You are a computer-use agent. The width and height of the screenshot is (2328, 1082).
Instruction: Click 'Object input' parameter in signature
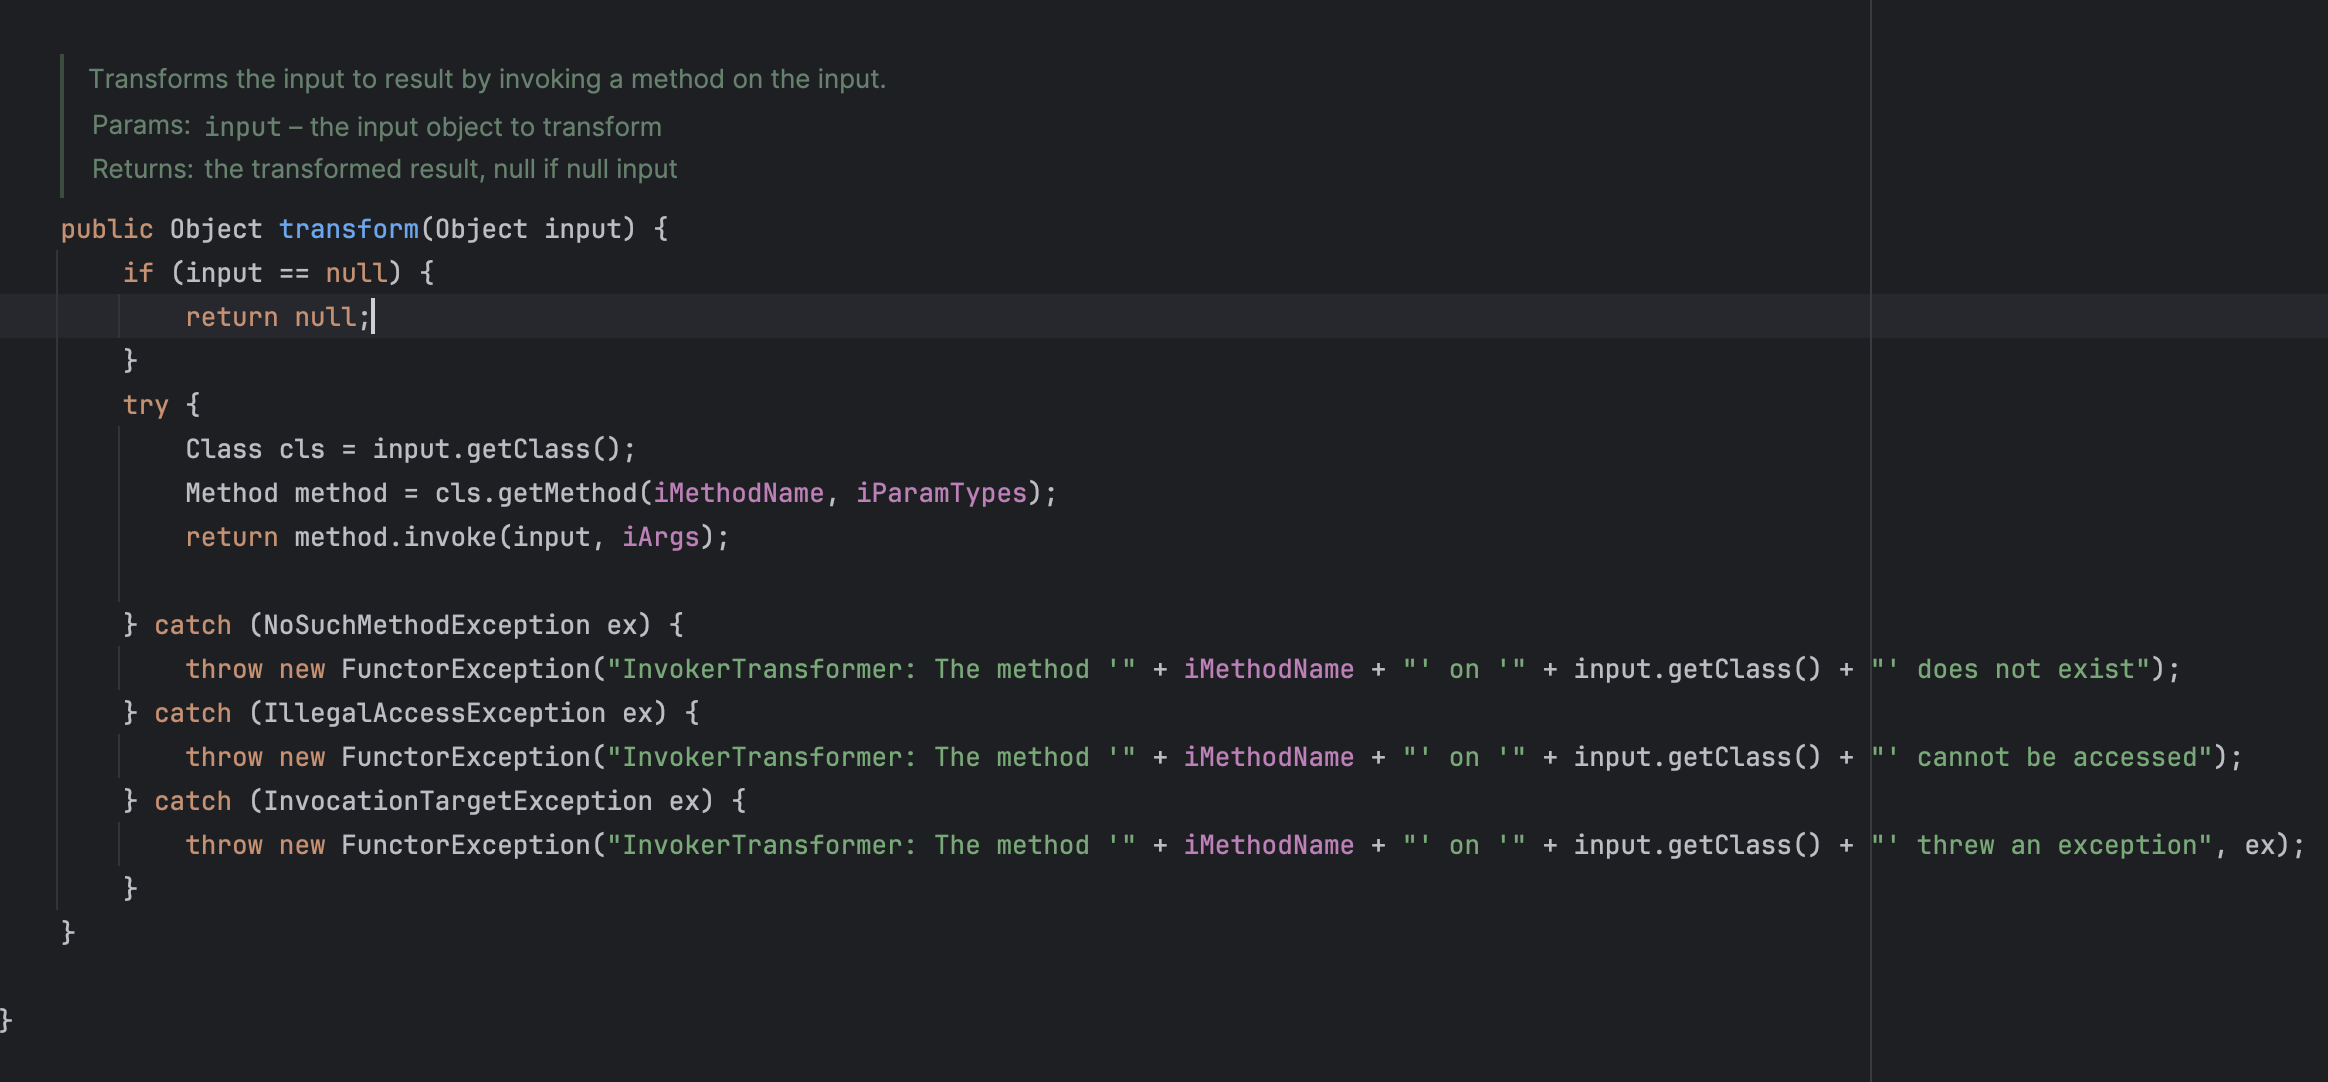pos(528,229)
